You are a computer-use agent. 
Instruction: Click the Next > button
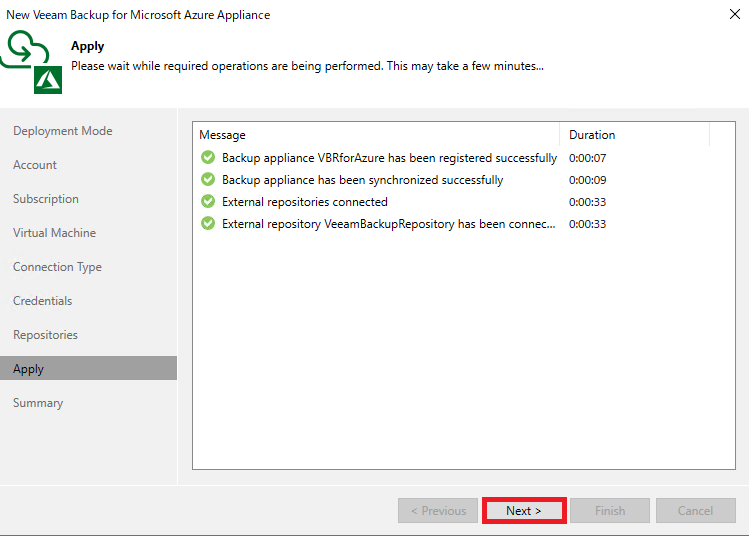pos(524,511)
